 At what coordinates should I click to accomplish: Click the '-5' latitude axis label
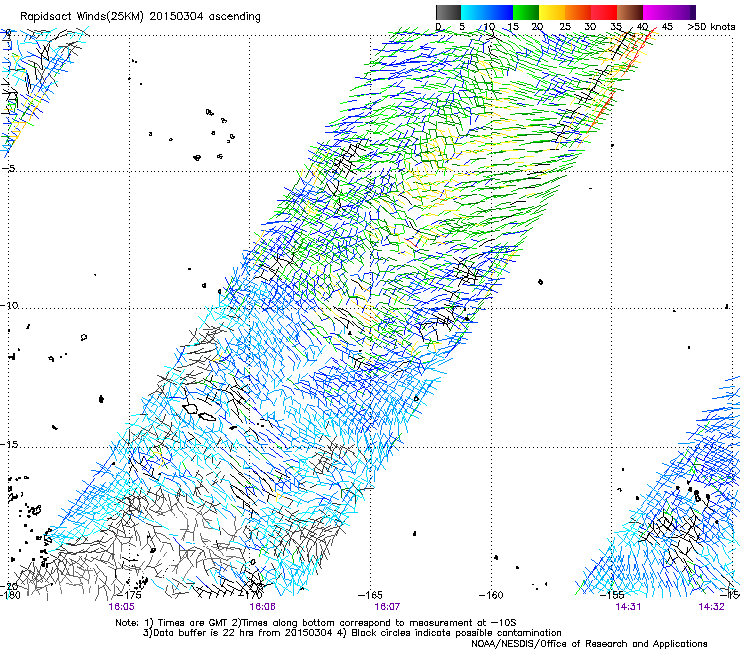9,169
